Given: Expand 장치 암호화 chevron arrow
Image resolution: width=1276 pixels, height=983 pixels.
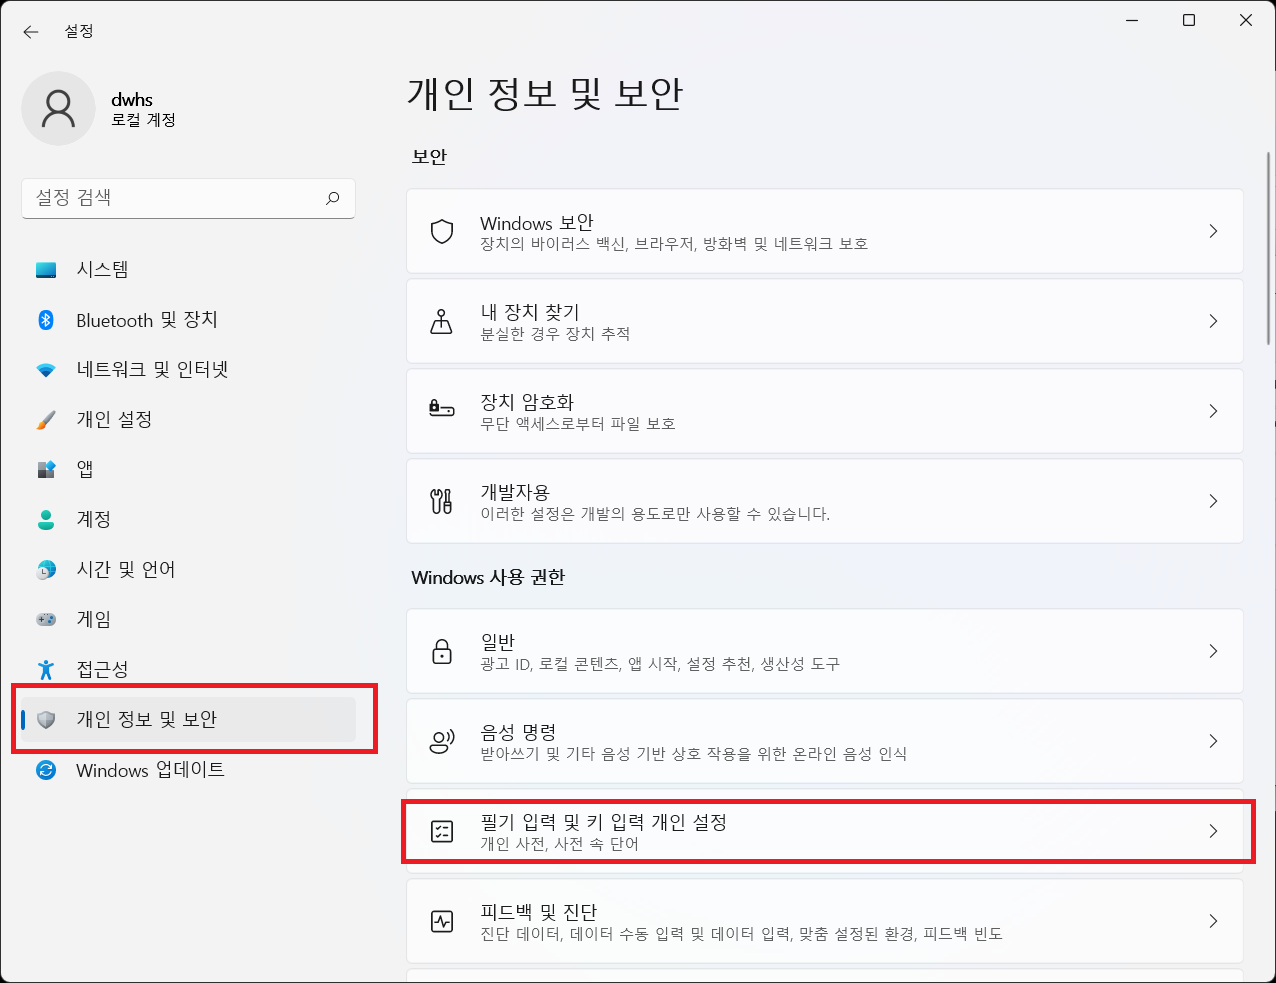Looking at the screenshot, I should point(1213,411).
